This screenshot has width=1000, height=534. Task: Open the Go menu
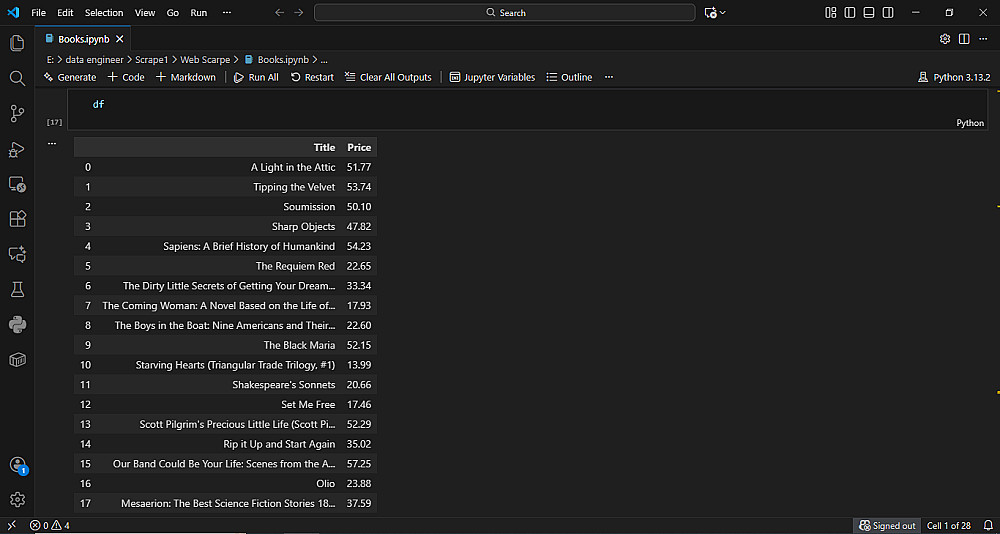coord(173,13)
